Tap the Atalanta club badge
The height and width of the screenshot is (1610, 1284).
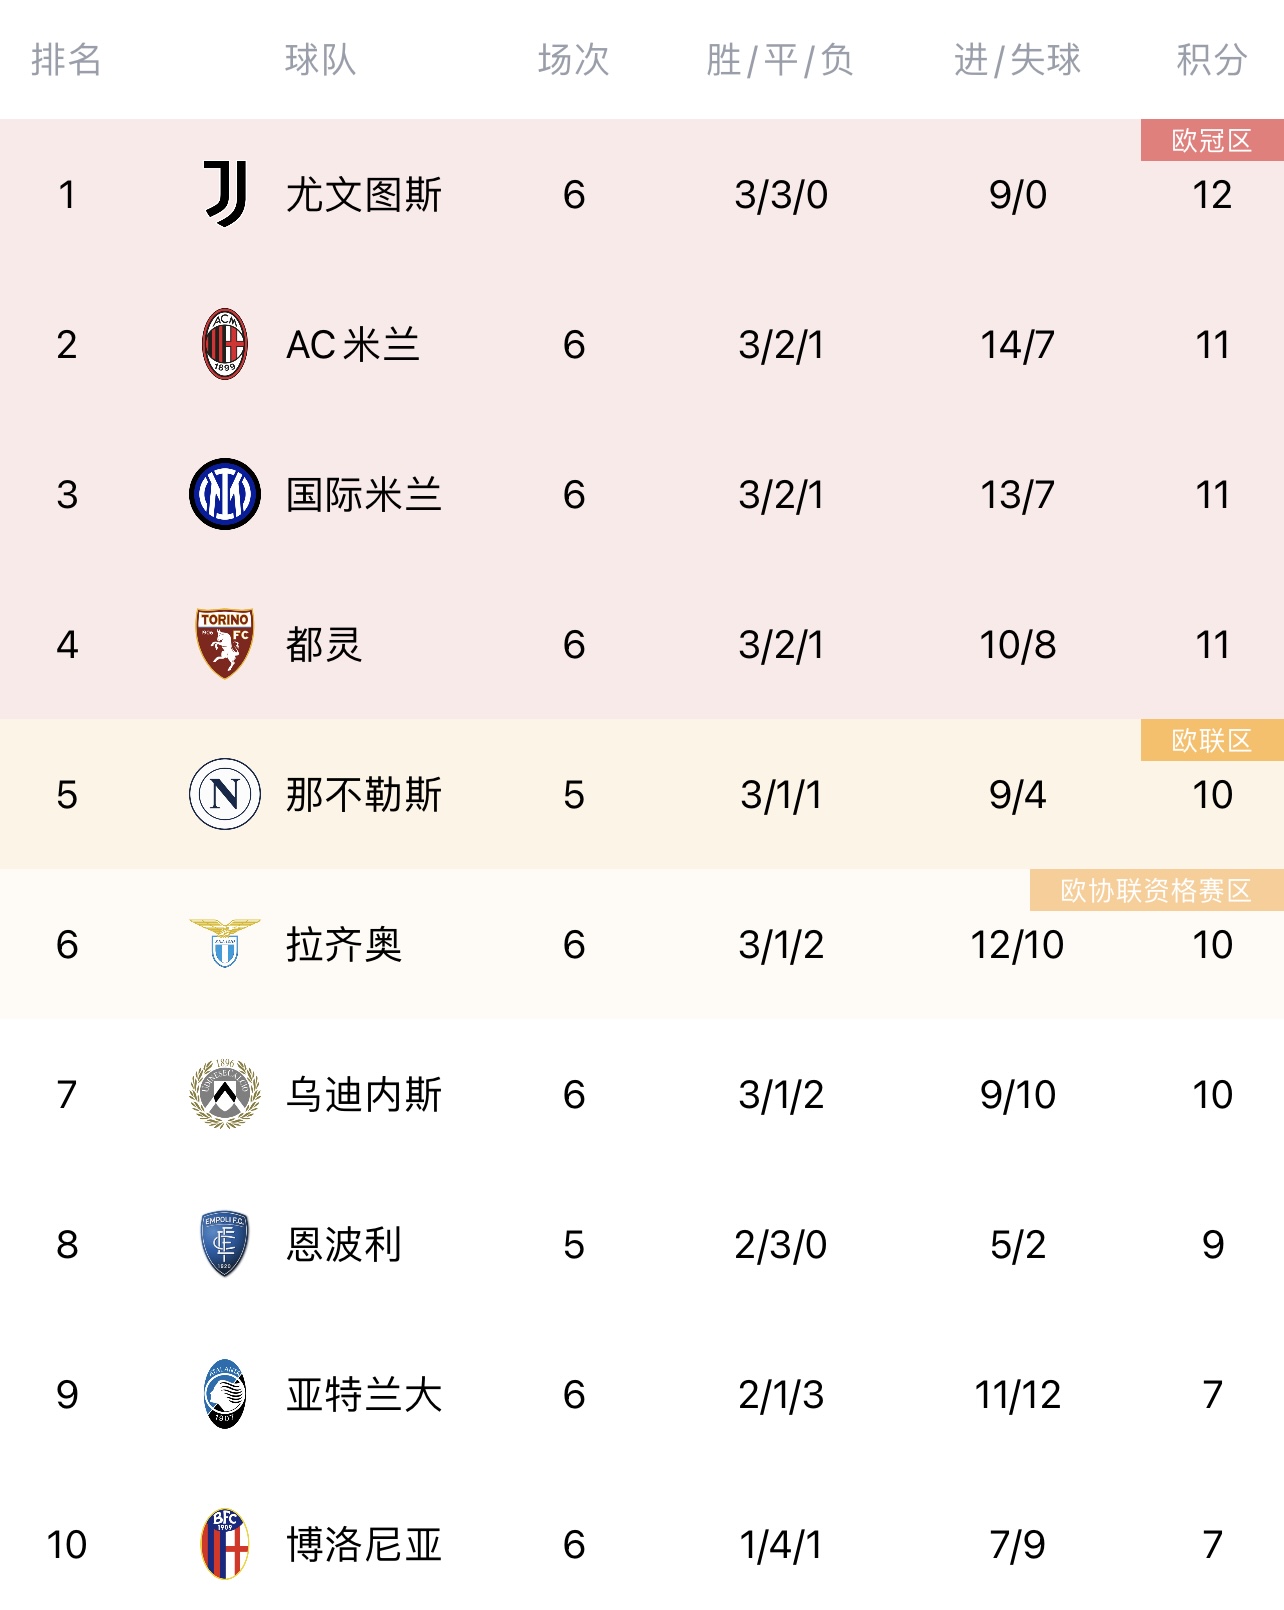click(x=225, y=1394)
